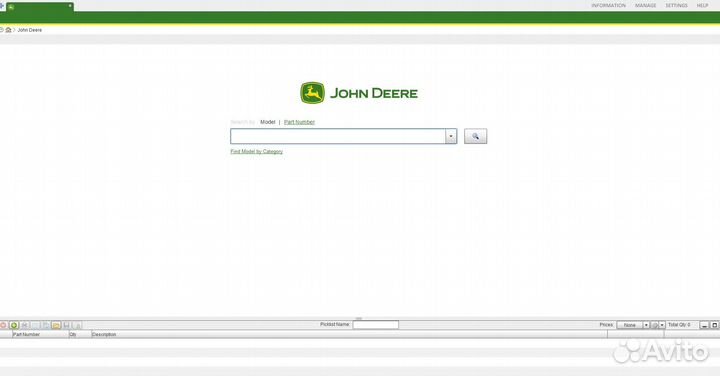Click the price settings icon after Prices dropdown

pos(655,325)
